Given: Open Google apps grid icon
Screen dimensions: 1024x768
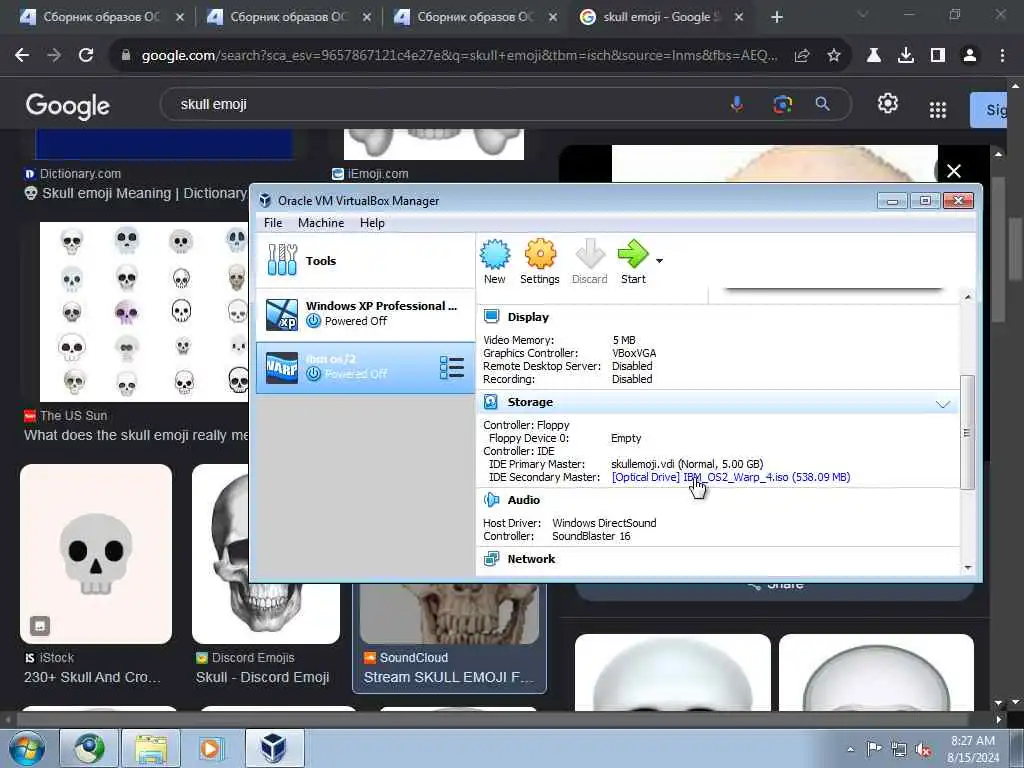Looking at the screenshot, I should click(x=938, y=110).
